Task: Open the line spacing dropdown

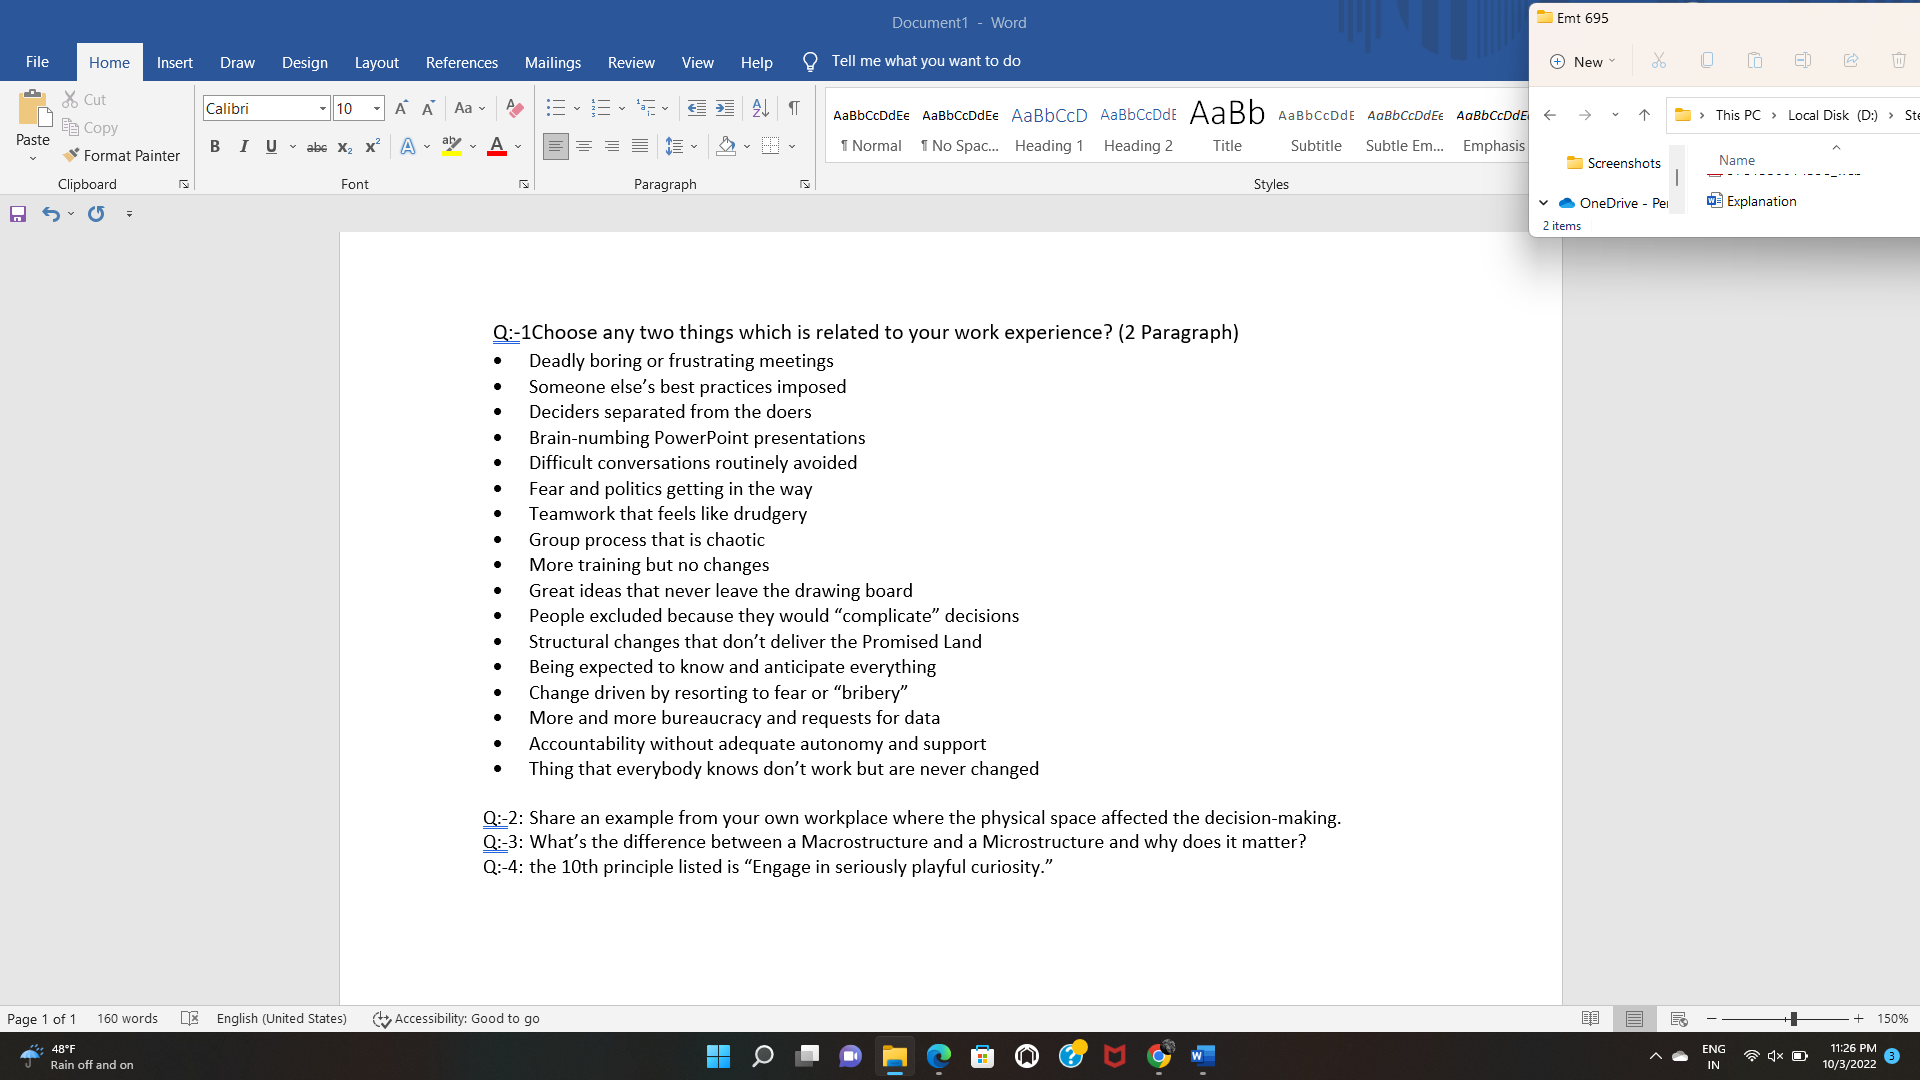Action: (x=681, y=146)
